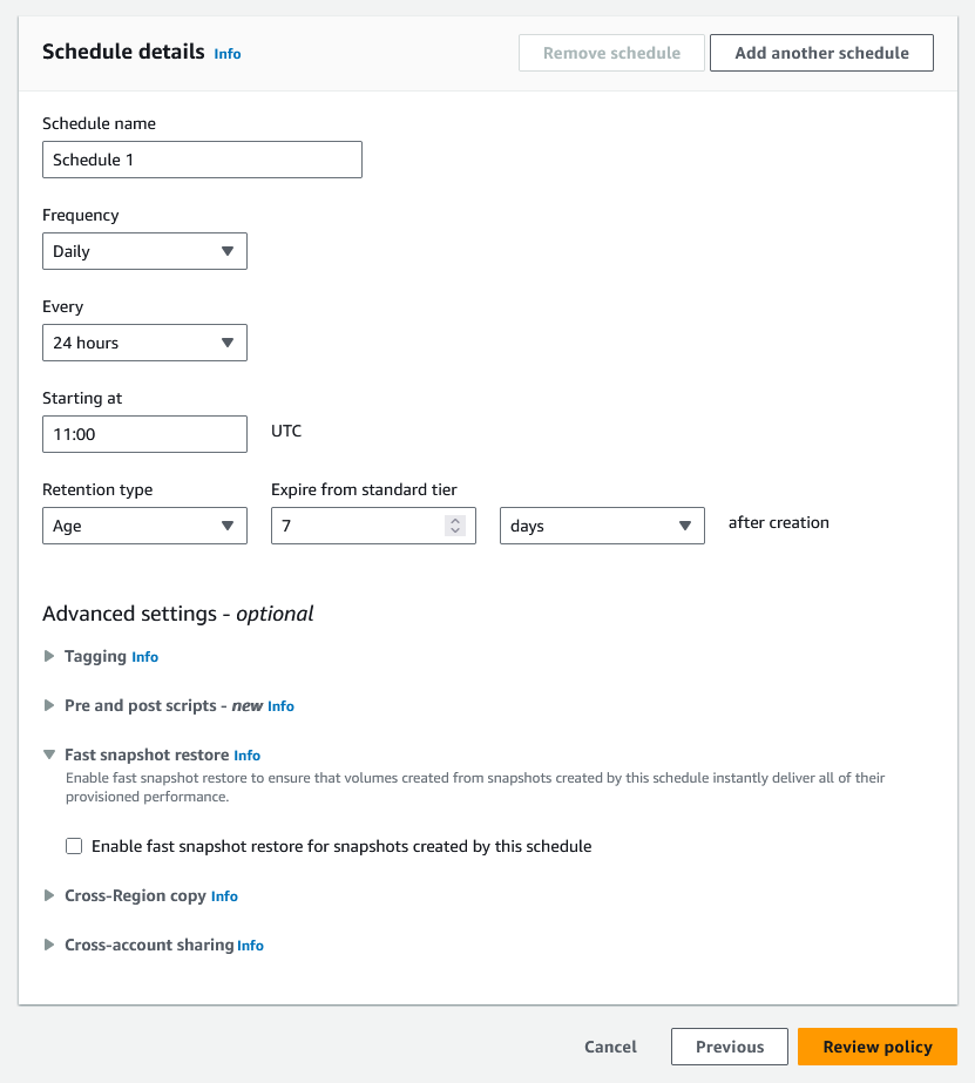977x1083 pixels.
Task: Enable fast snapshot restore for this schedule
Action: coord(74,846)
